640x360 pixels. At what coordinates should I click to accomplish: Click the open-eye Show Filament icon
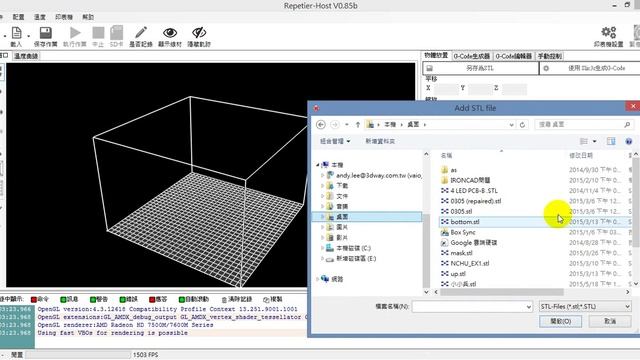(170, 33)
